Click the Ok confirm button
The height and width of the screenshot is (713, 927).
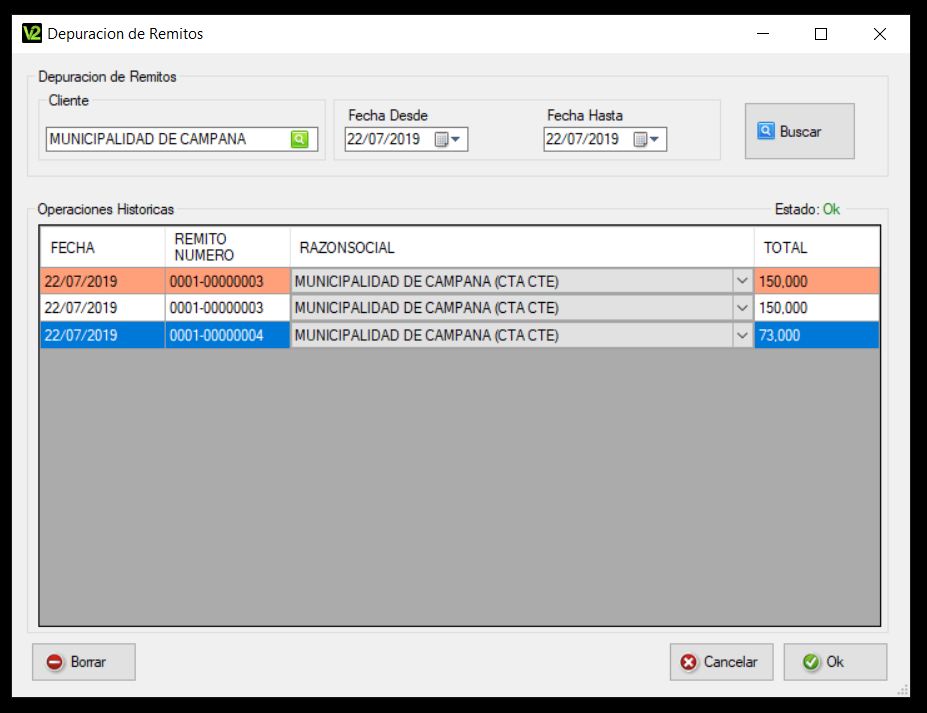(x=835, y=662)
